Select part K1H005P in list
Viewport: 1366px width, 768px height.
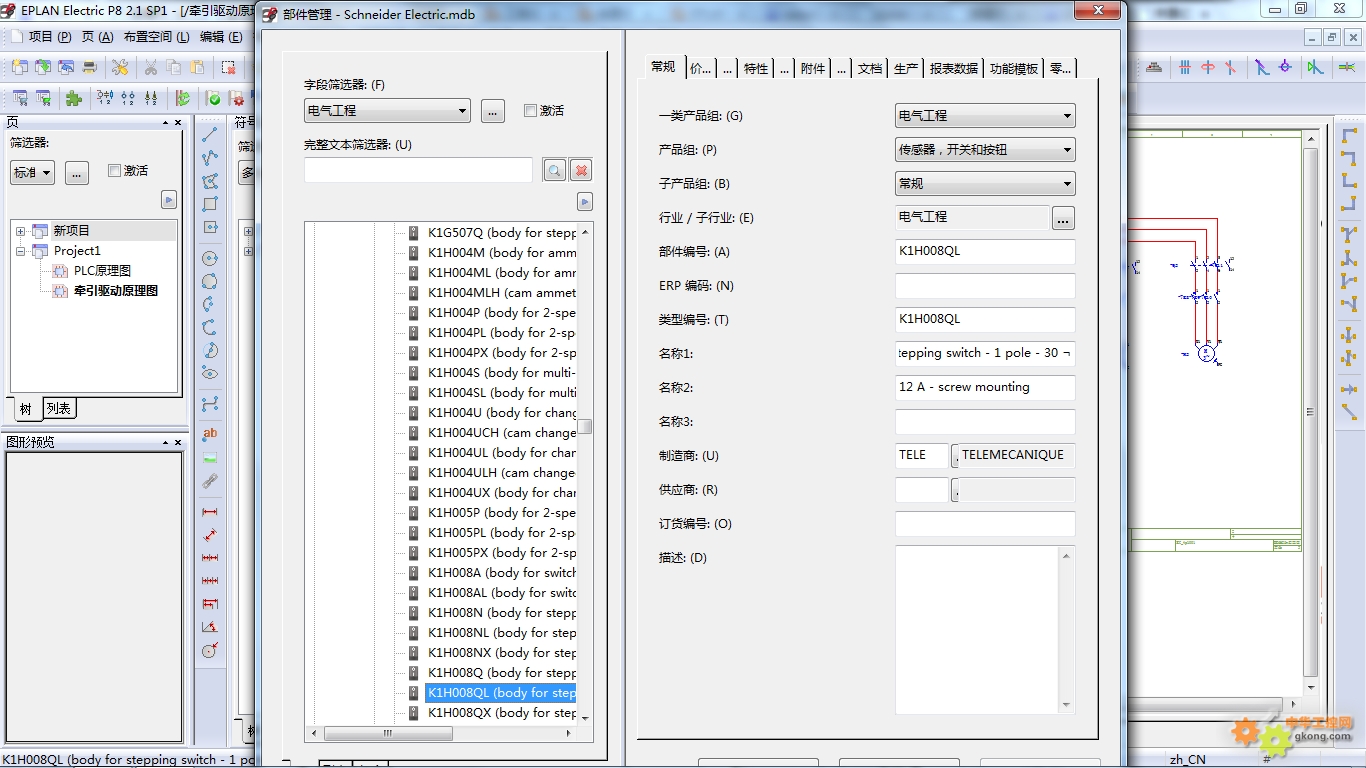point(501,513)
